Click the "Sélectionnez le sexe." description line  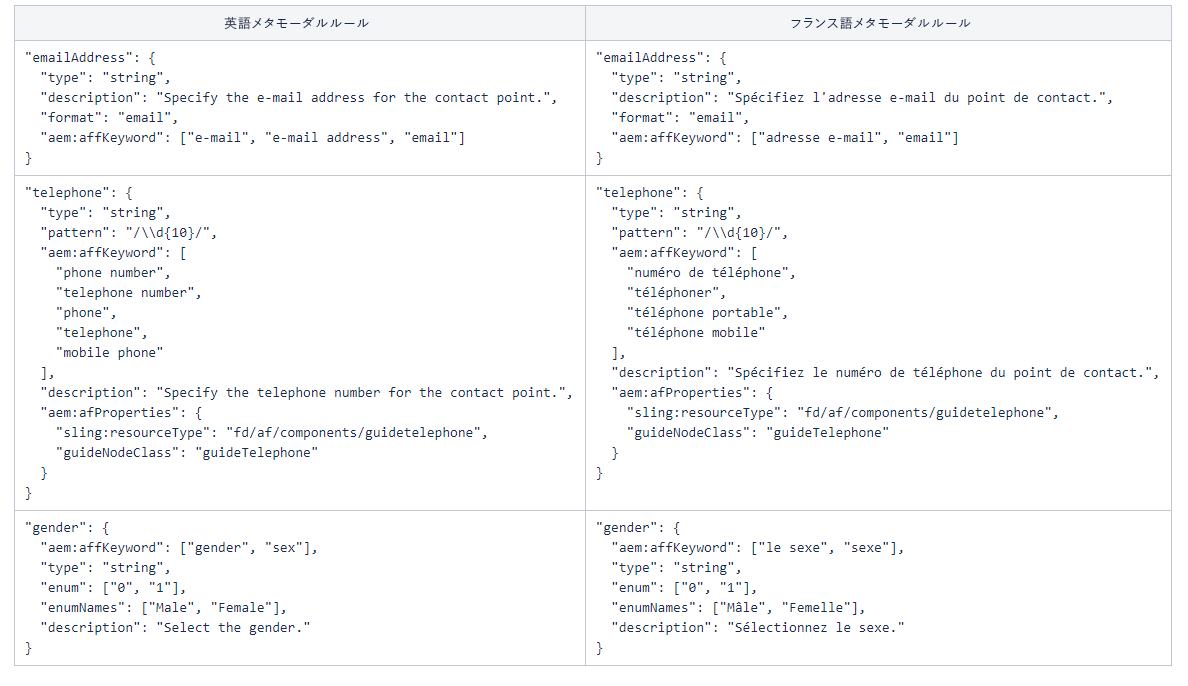tap(758, 628)
